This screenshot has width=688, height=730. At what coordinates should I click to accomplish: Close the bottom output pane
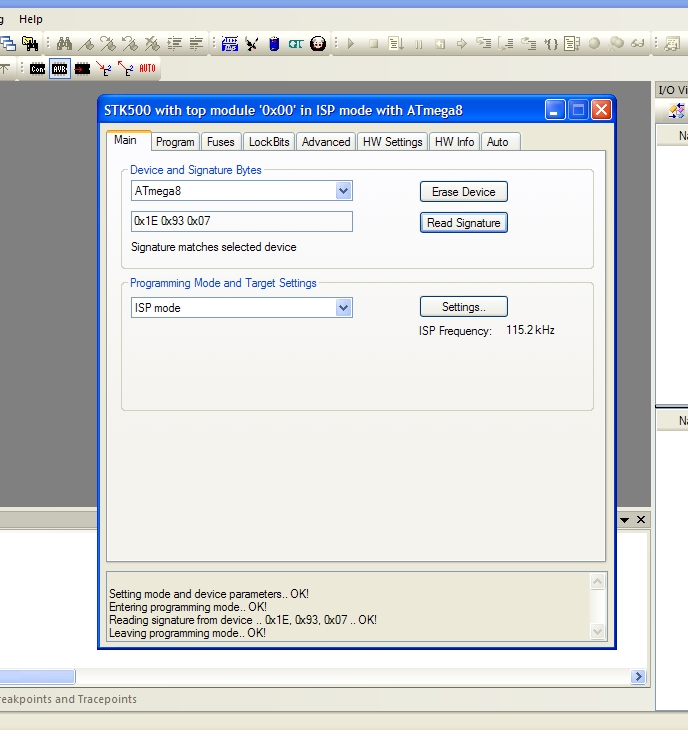(x=641, y=520)
